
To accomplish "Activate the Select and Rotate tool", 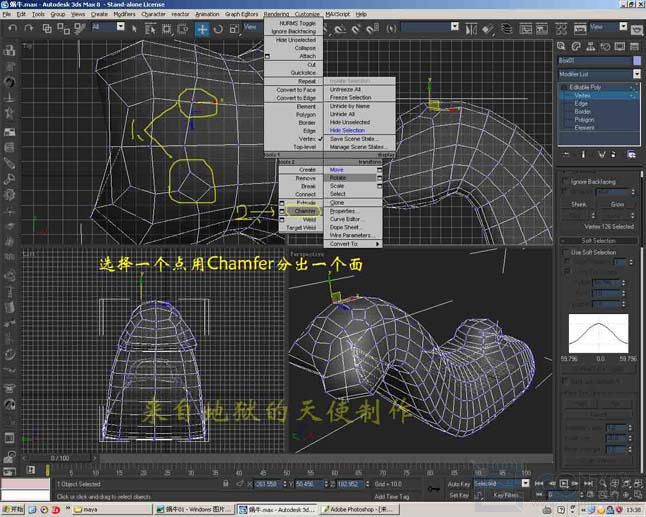I will point(218,29).
